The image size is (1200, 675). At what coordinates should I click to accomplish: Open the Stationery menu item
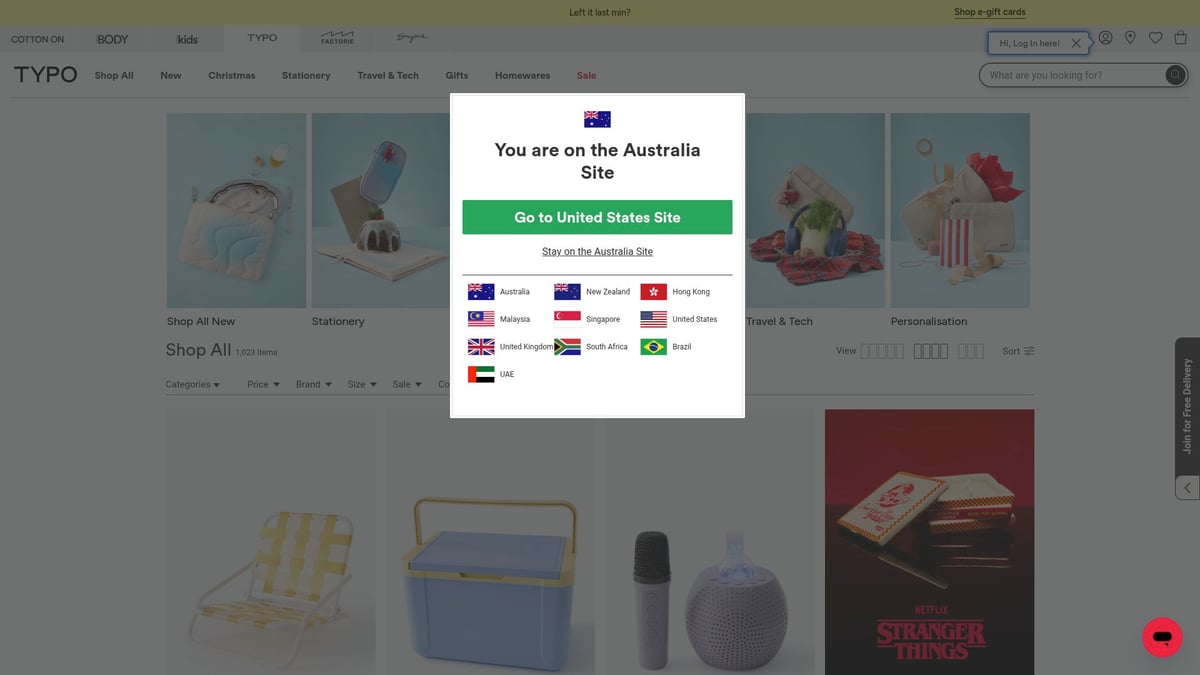[306, 75]
